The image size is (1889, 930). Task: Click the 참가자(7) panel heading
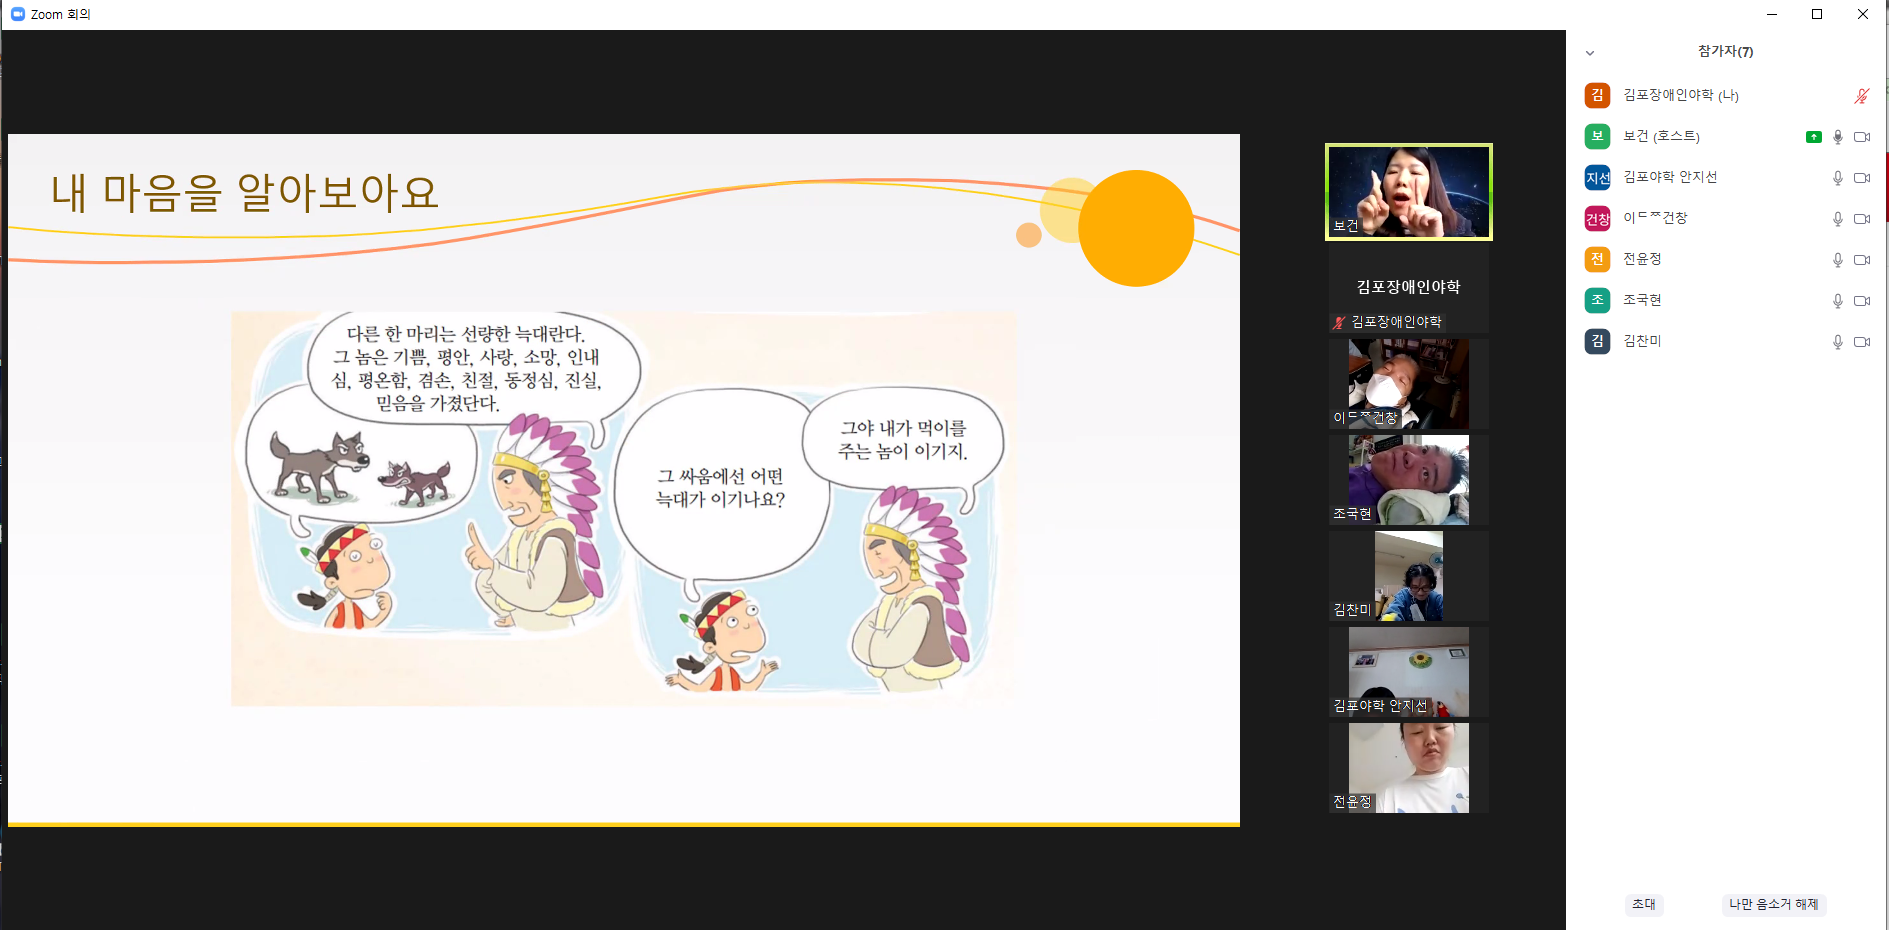(x=1725, y=52)
